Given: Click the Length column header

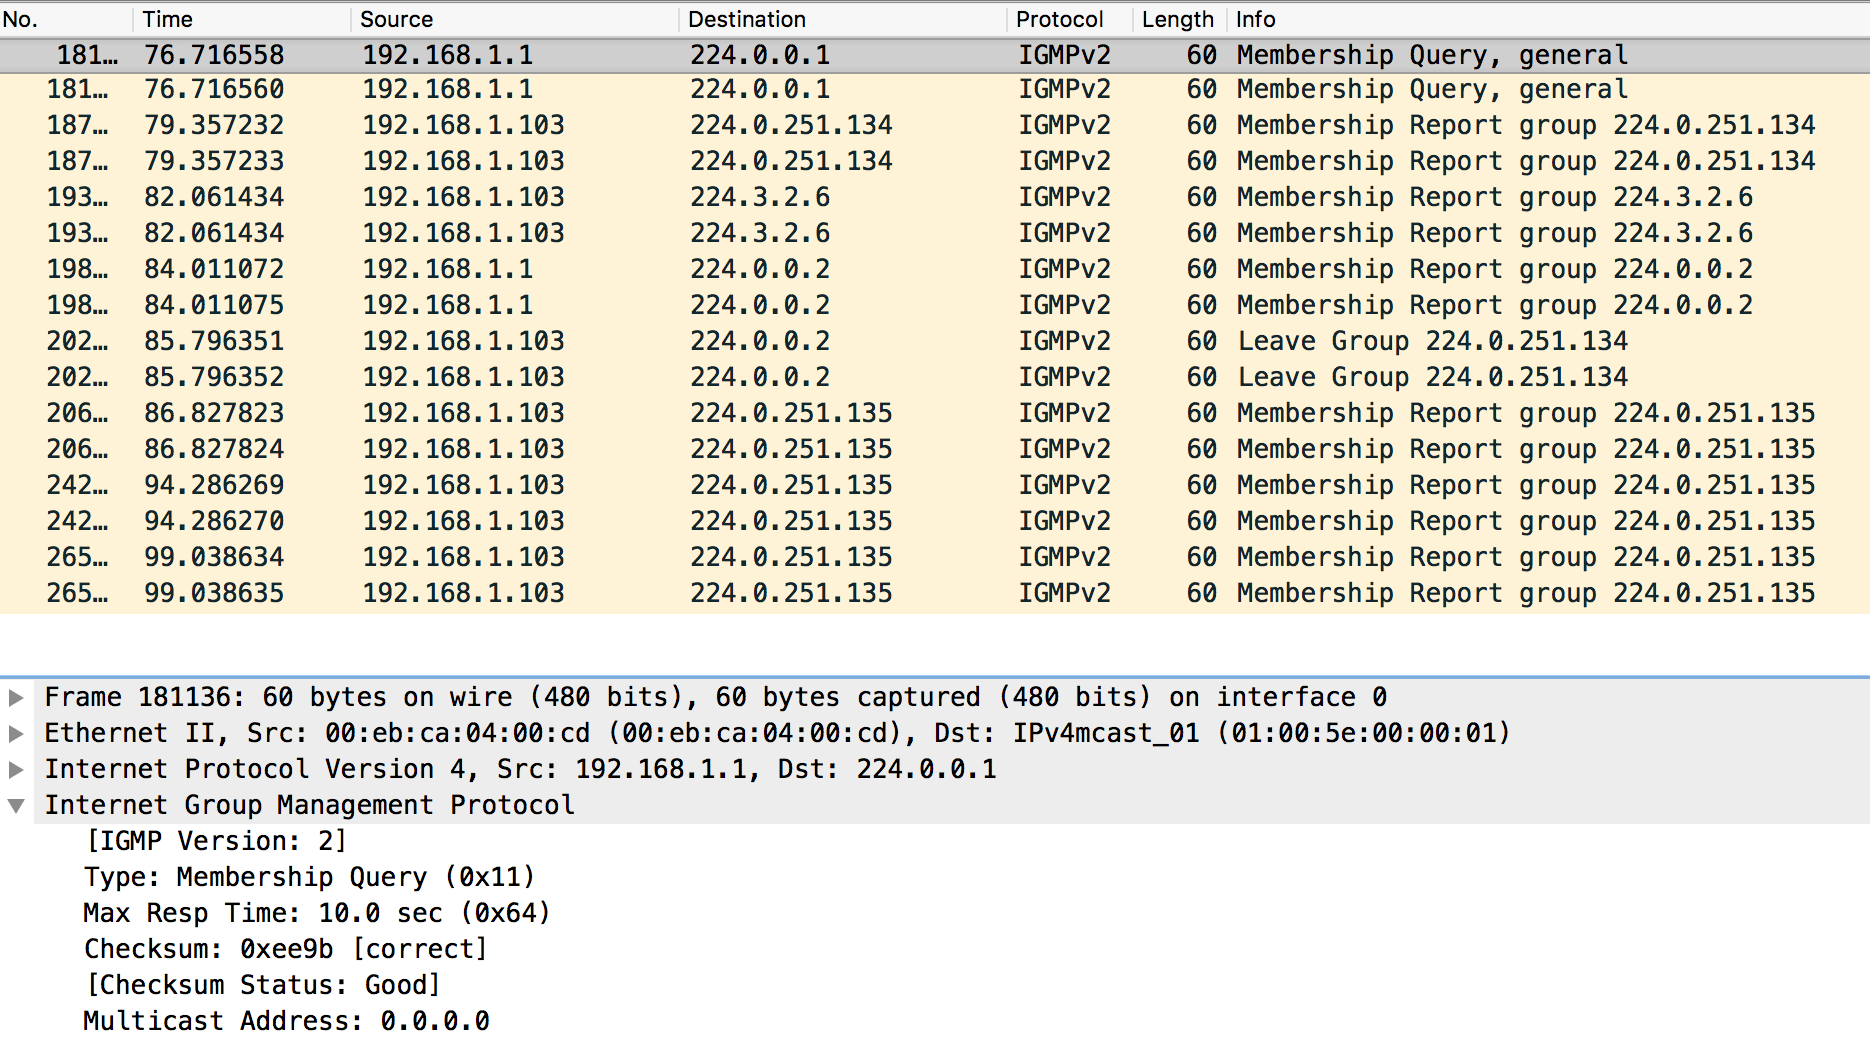Looking at the screenshot, I should 1177,19.
